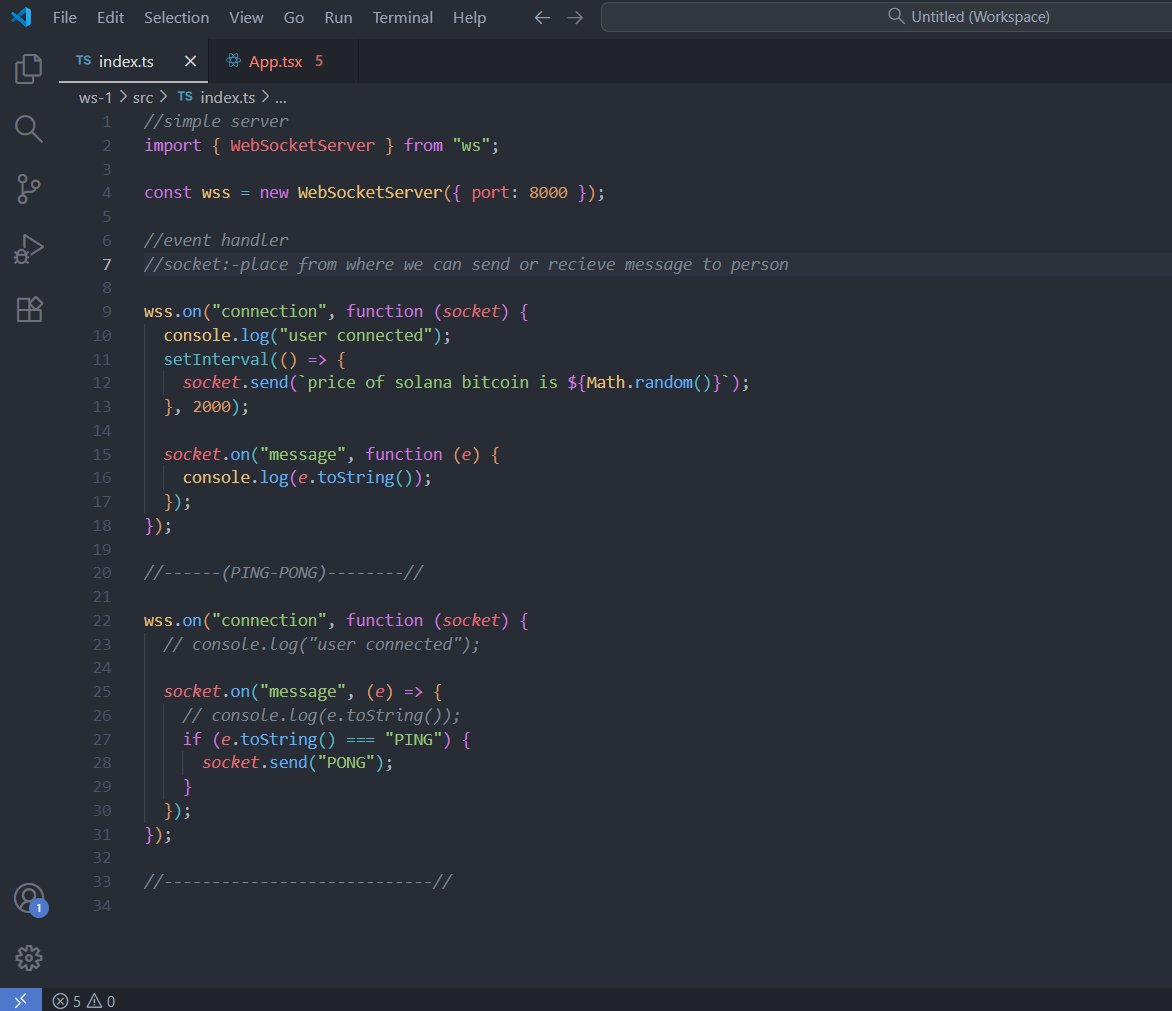Click the //event handler comment
This screenshot has height=1011, width=1172.
pos(215,240)
